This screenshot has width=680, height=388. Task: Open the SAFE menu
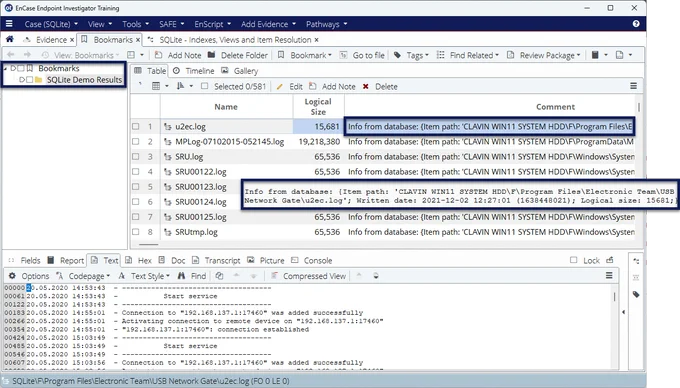[x=171, y=24]
